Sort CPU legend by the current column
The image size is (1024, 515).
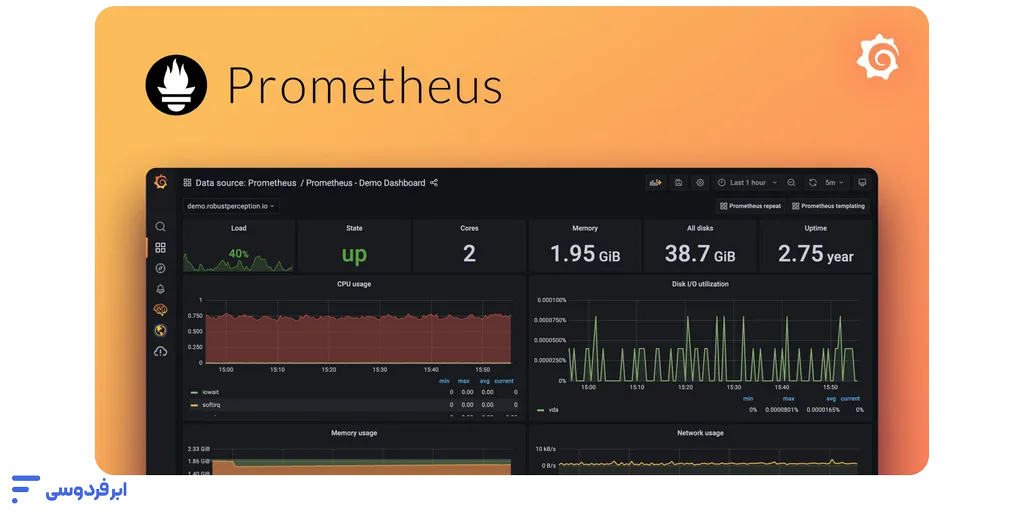pos(504,381)
